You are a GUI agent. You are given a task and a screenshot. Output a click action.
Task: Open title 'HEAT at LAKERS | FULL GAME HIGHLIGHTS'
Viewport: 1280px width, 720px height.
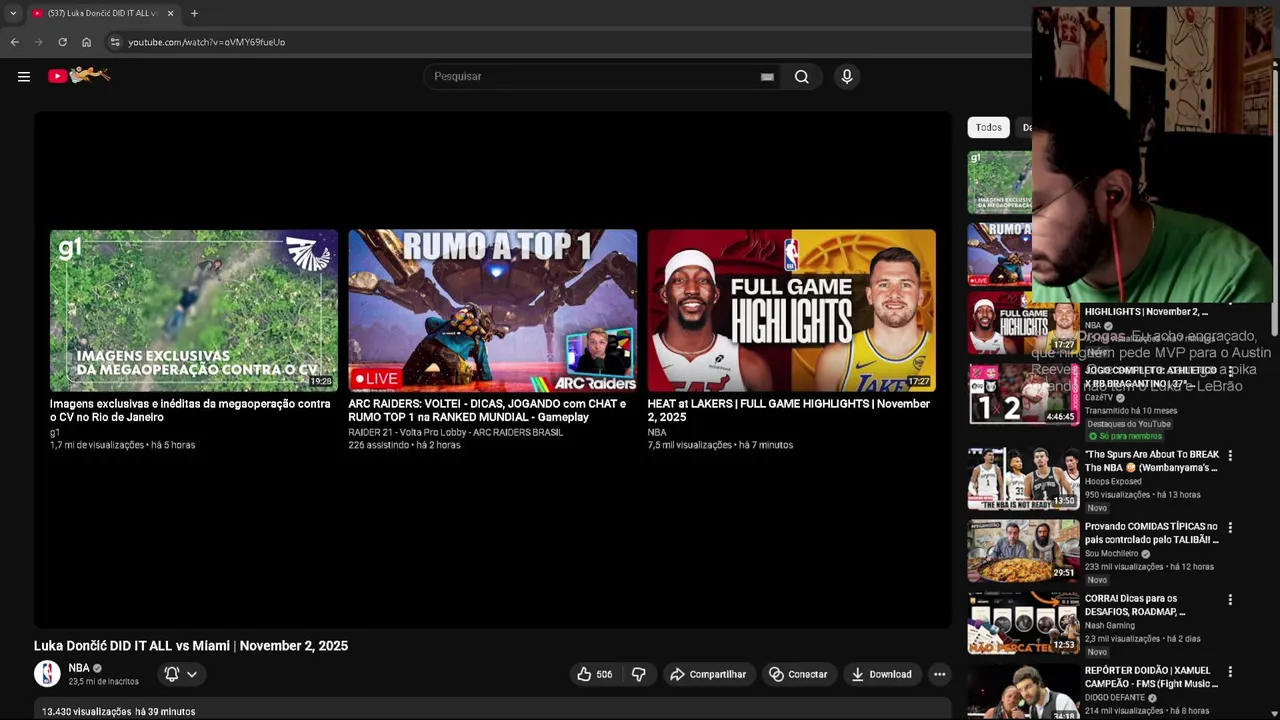tap(788, 410)
